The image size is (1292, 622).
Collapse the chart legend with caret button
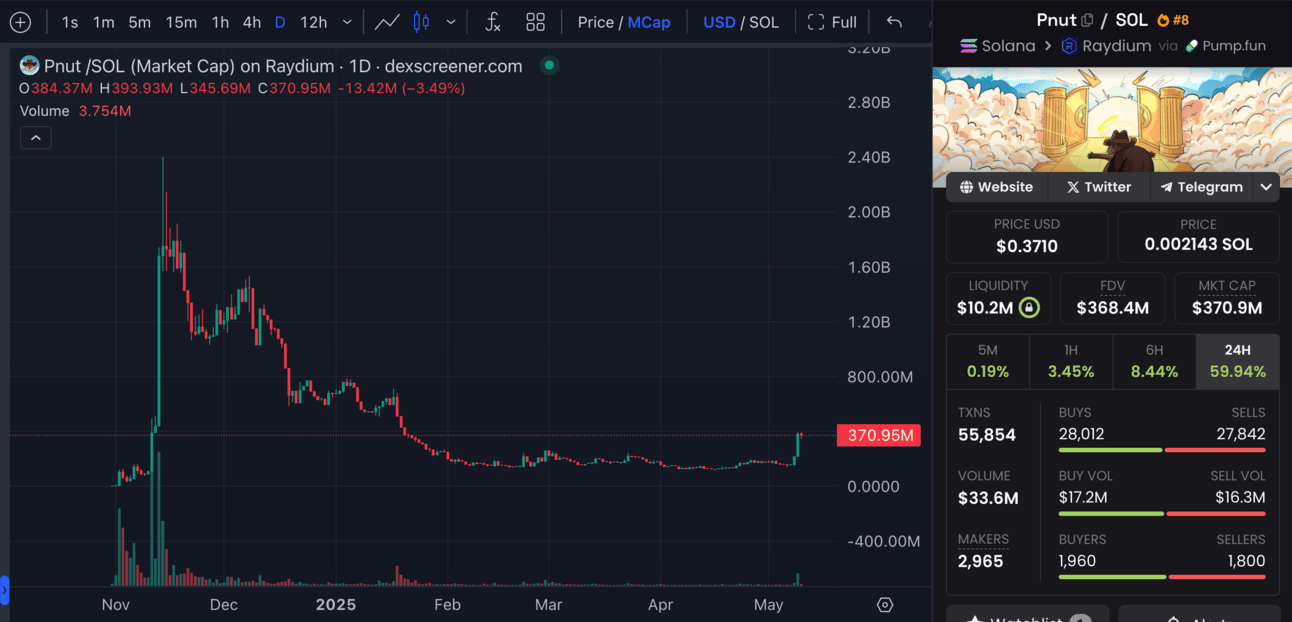pos(35,138)
